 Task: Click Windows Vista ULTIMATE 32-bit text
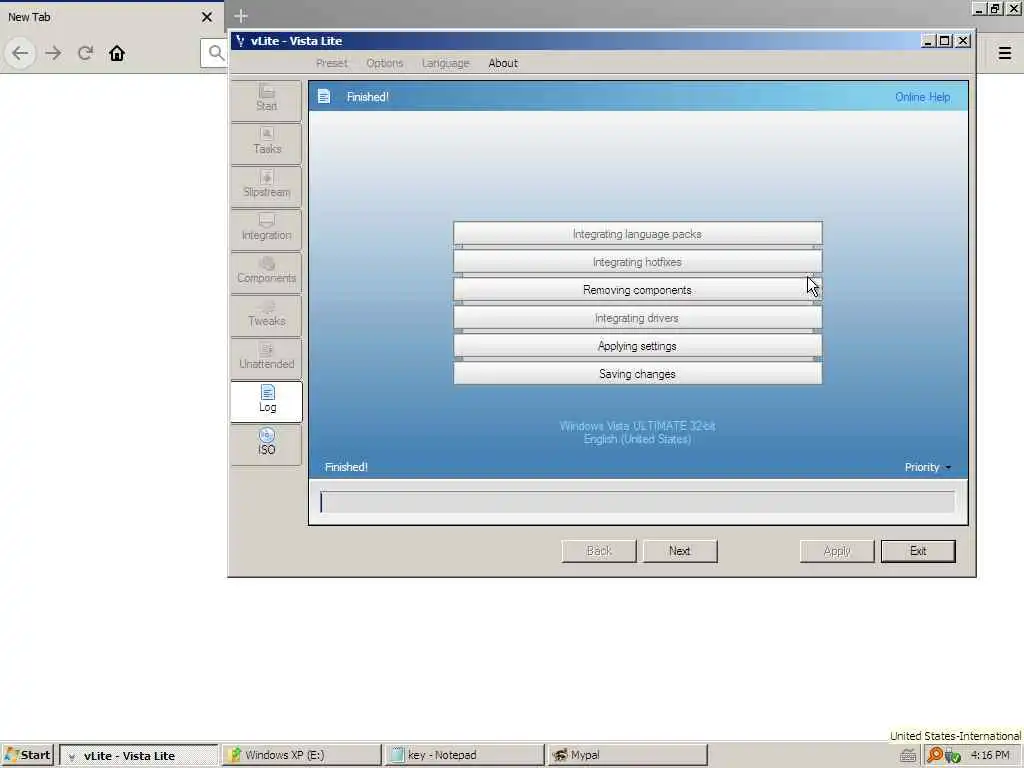tap(637, 426)
